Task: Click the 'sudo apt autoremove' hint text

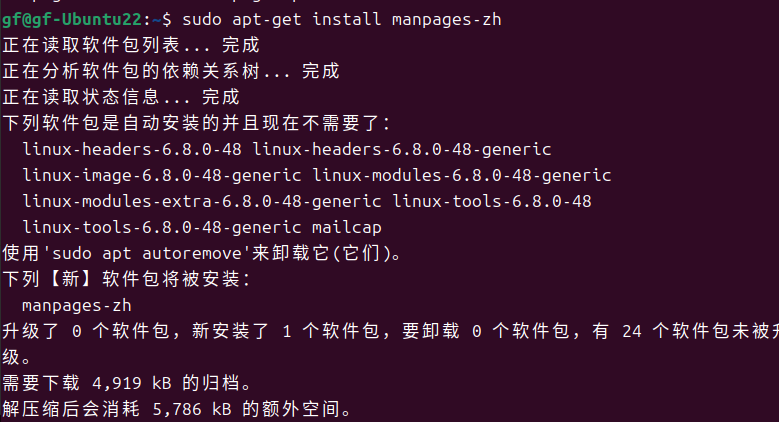Action: [x=147, y=253]
